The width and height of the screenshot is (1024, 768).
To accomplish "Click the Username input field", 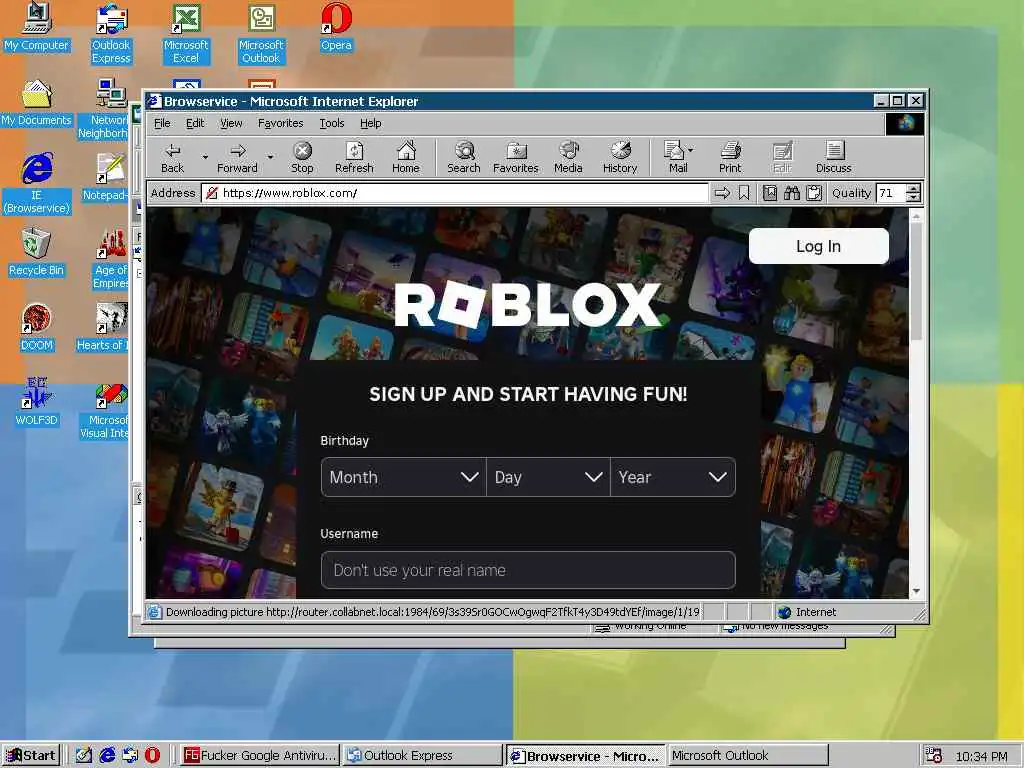I will click(x=528, y=570).
